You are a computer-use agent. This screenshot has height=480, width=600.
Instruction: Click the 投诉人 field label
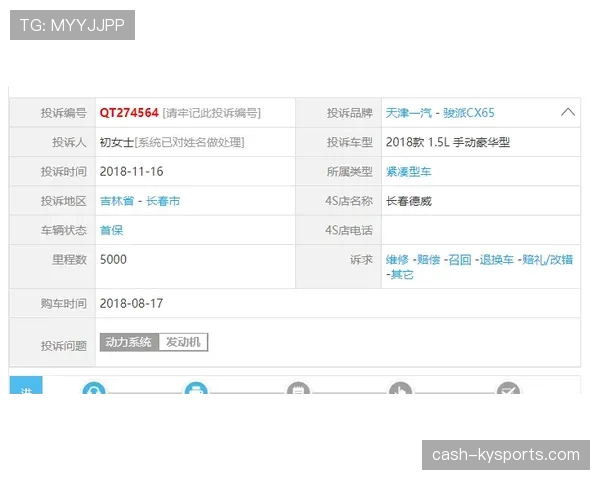70,142
